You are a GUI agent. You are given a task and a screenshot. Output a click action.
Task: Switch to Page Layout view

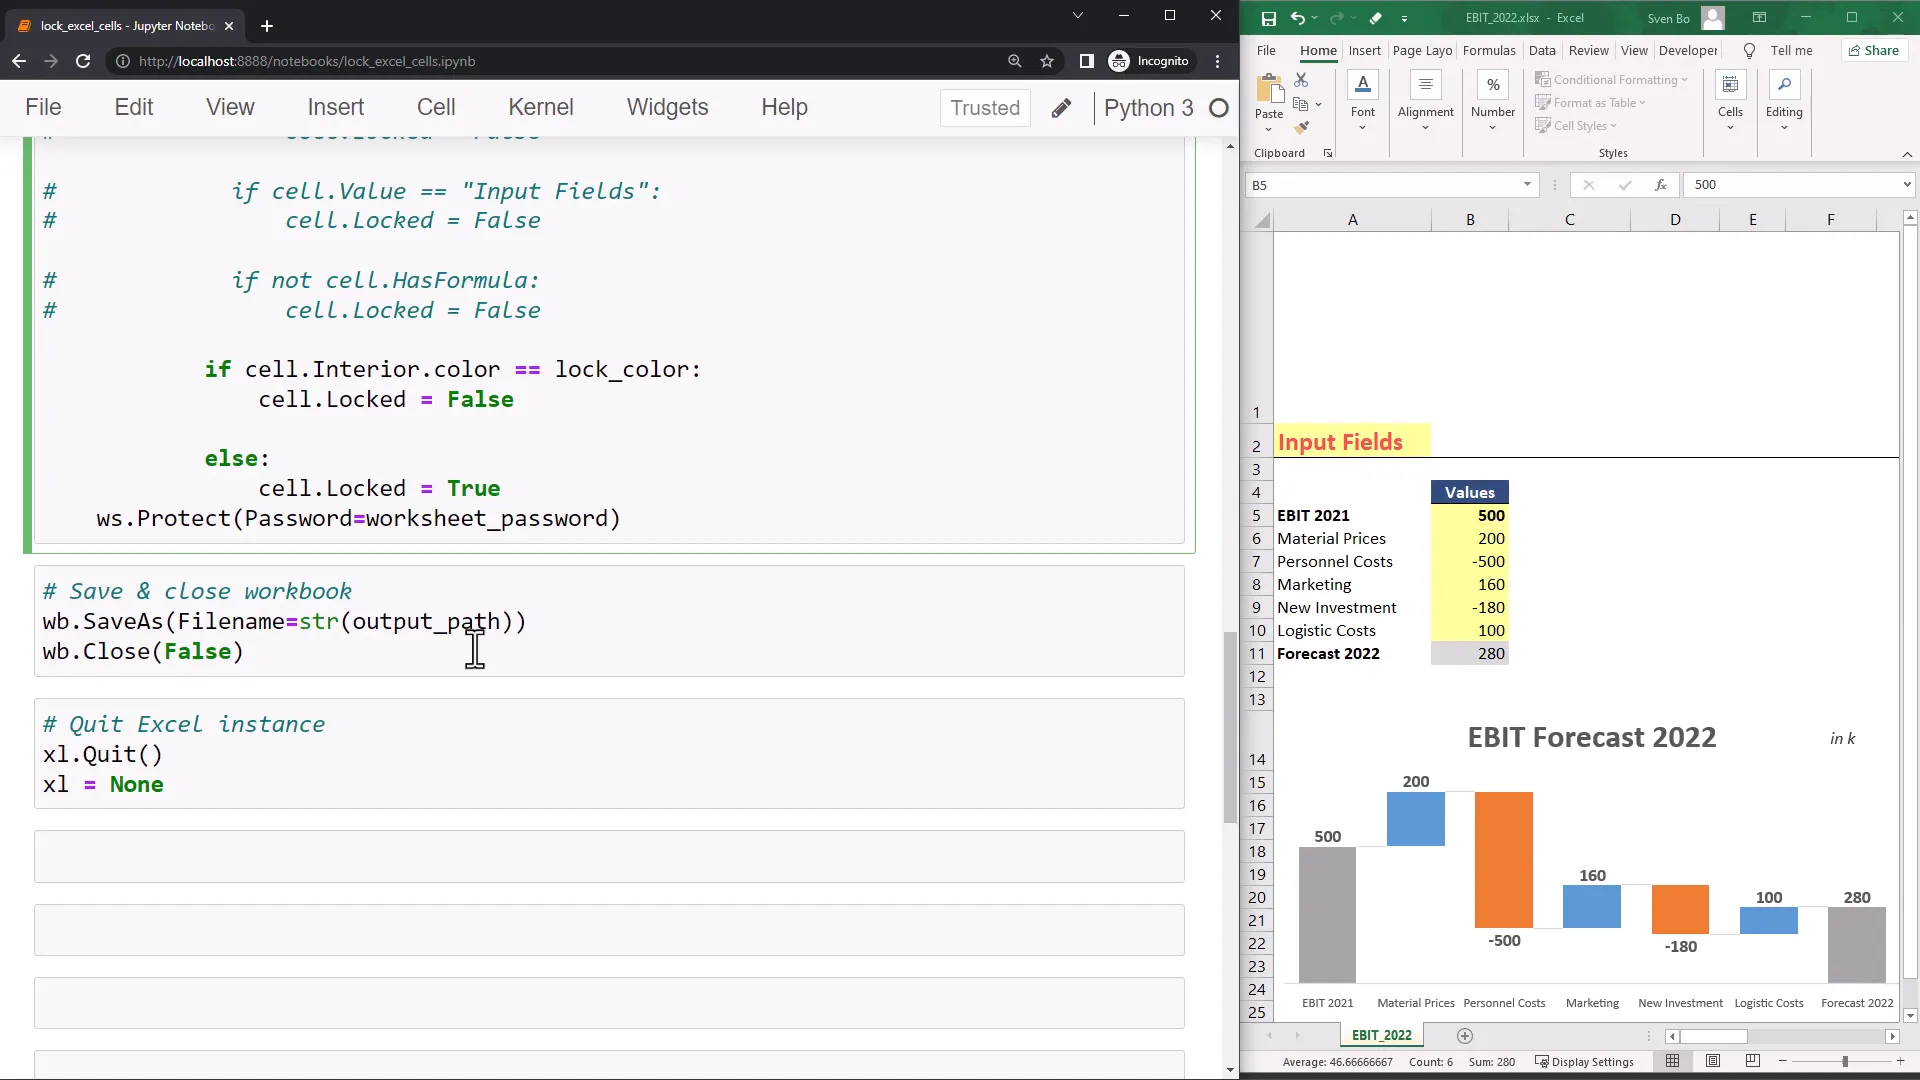pyautogui.click(x=1713, y=1061)
